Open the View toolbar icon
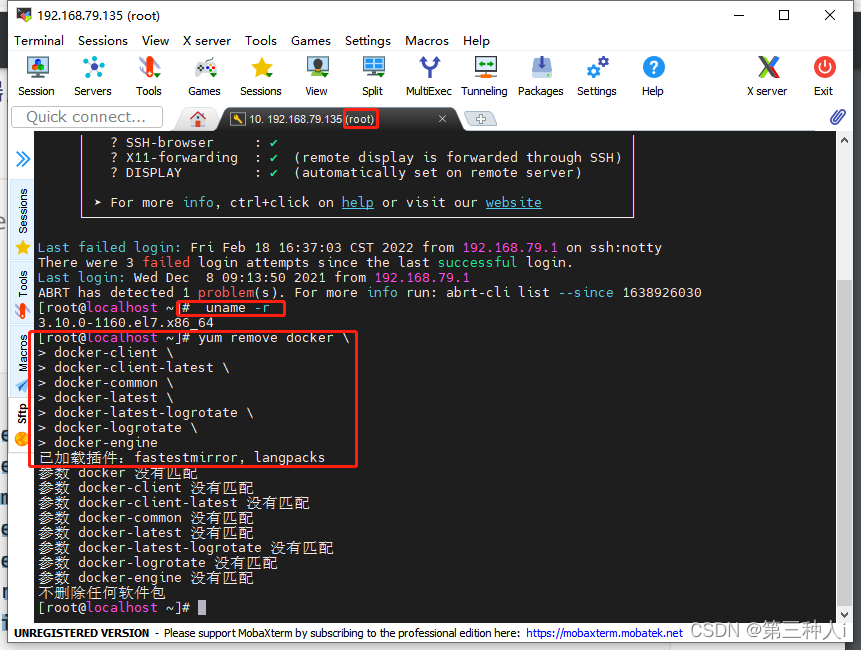 click(x=317, y=76)
